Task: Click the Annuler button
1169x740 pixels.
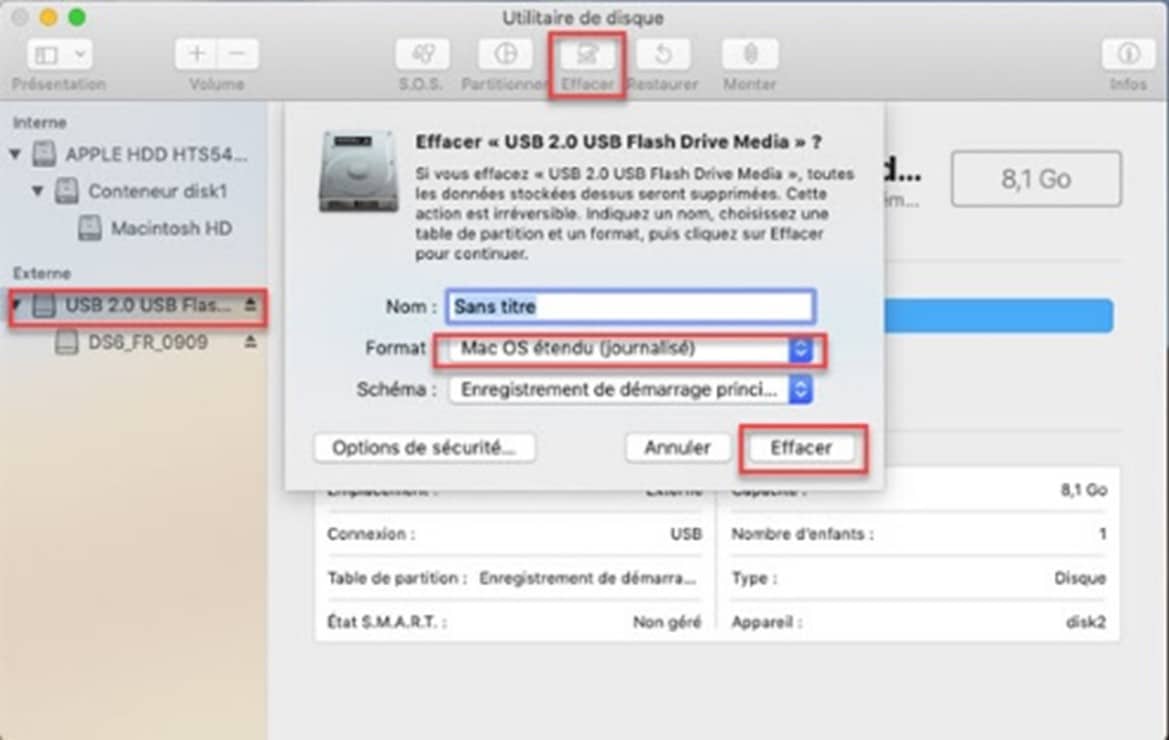Action: 678,448
